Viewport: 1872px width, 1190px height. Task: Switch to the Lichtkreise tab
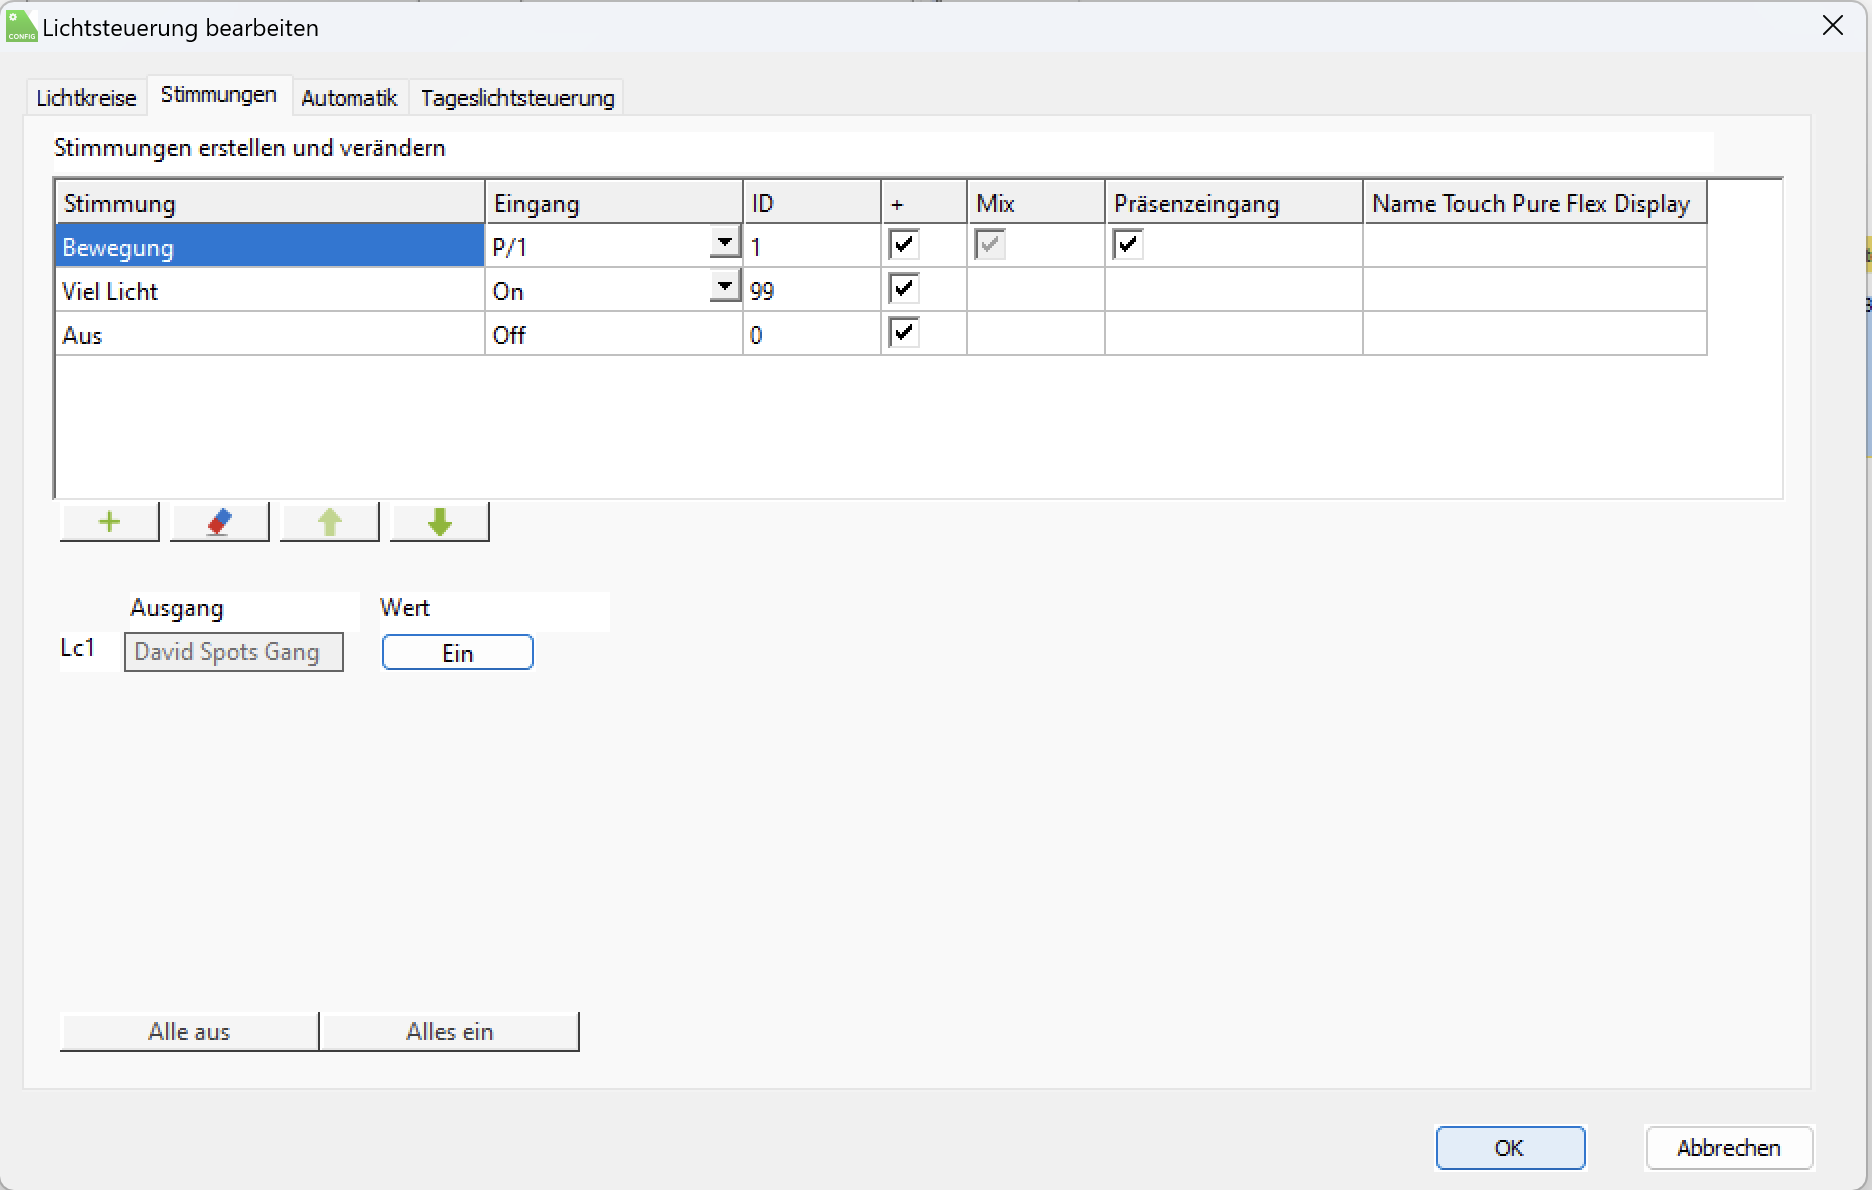pyautogui.click(x=86, y=98)
